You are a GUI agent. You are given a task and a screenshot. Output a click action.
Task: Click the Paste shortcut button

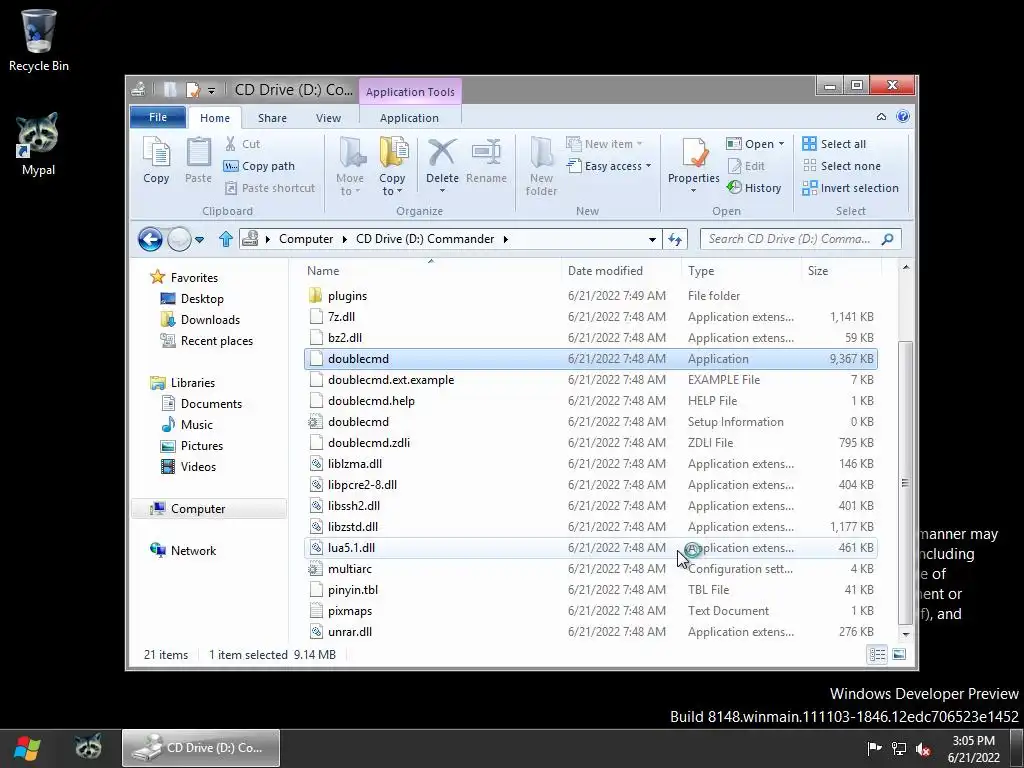pyautogui.click(x=270, y=188)
